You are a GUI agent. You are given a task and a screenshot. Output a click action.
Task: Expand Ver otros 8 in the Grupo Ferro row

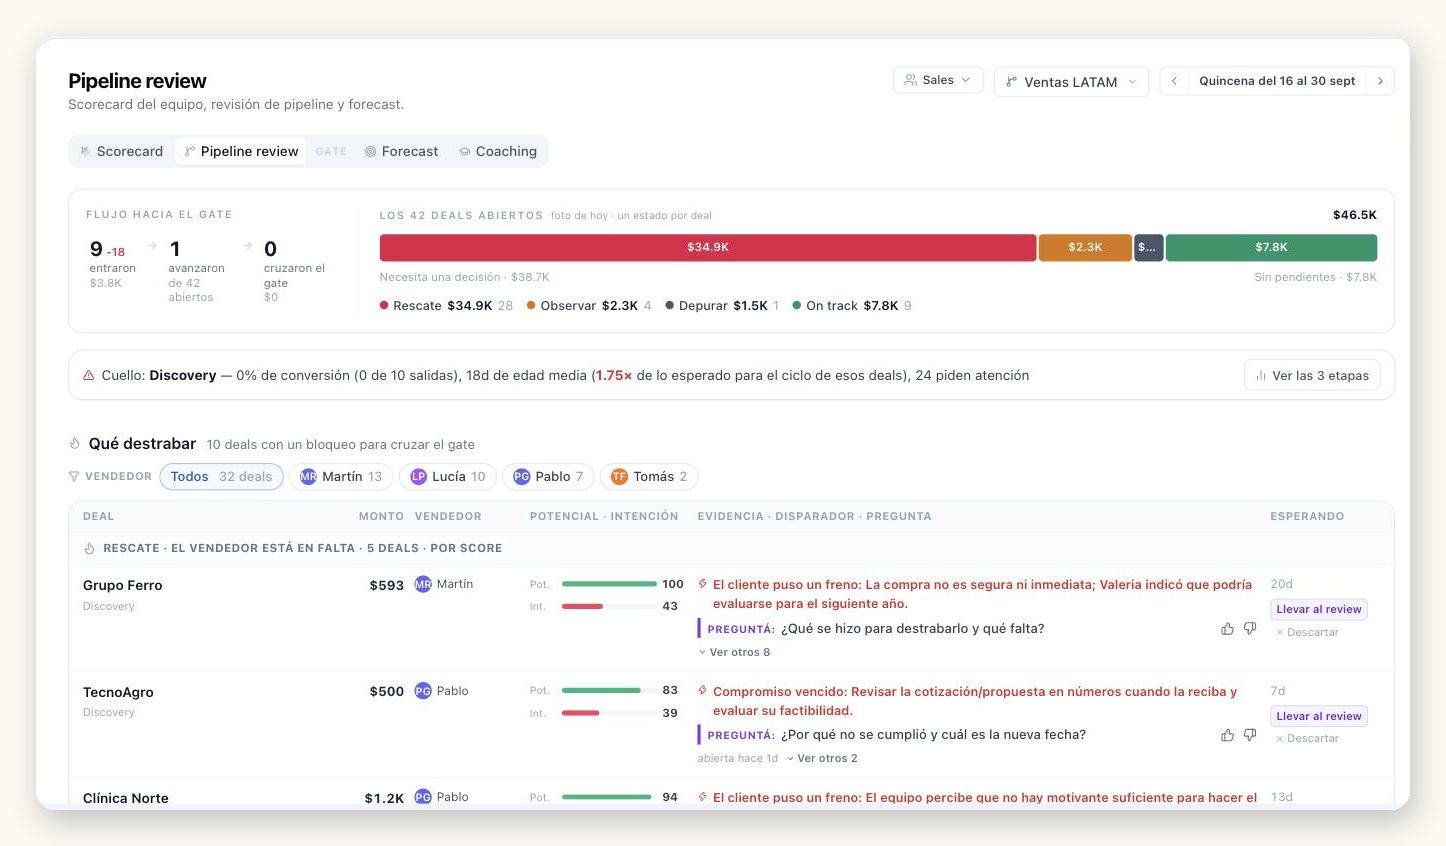734,652
